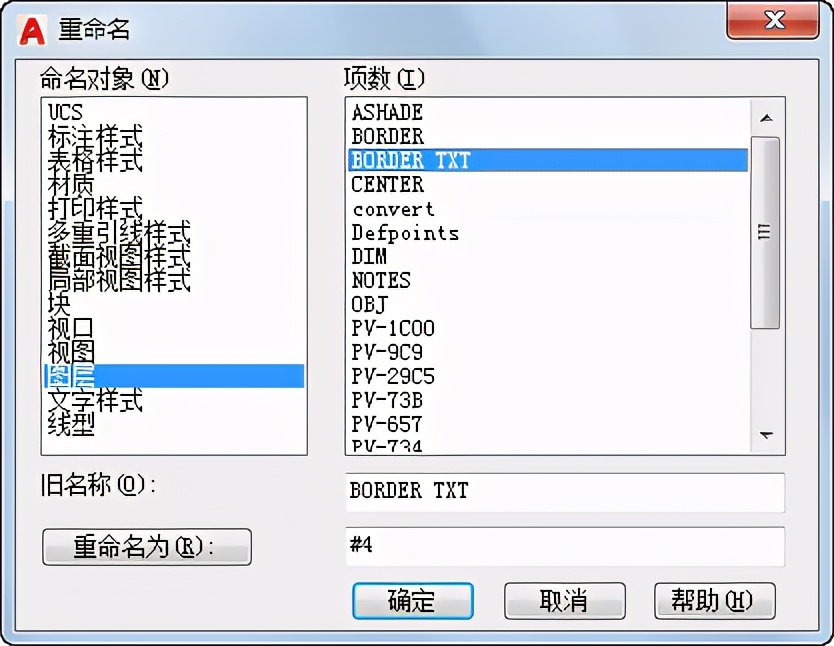The height and width of the screenshot is (646, 834).
Task: Select 表格样式 in named objects list
Action: (x=174, y=160)
